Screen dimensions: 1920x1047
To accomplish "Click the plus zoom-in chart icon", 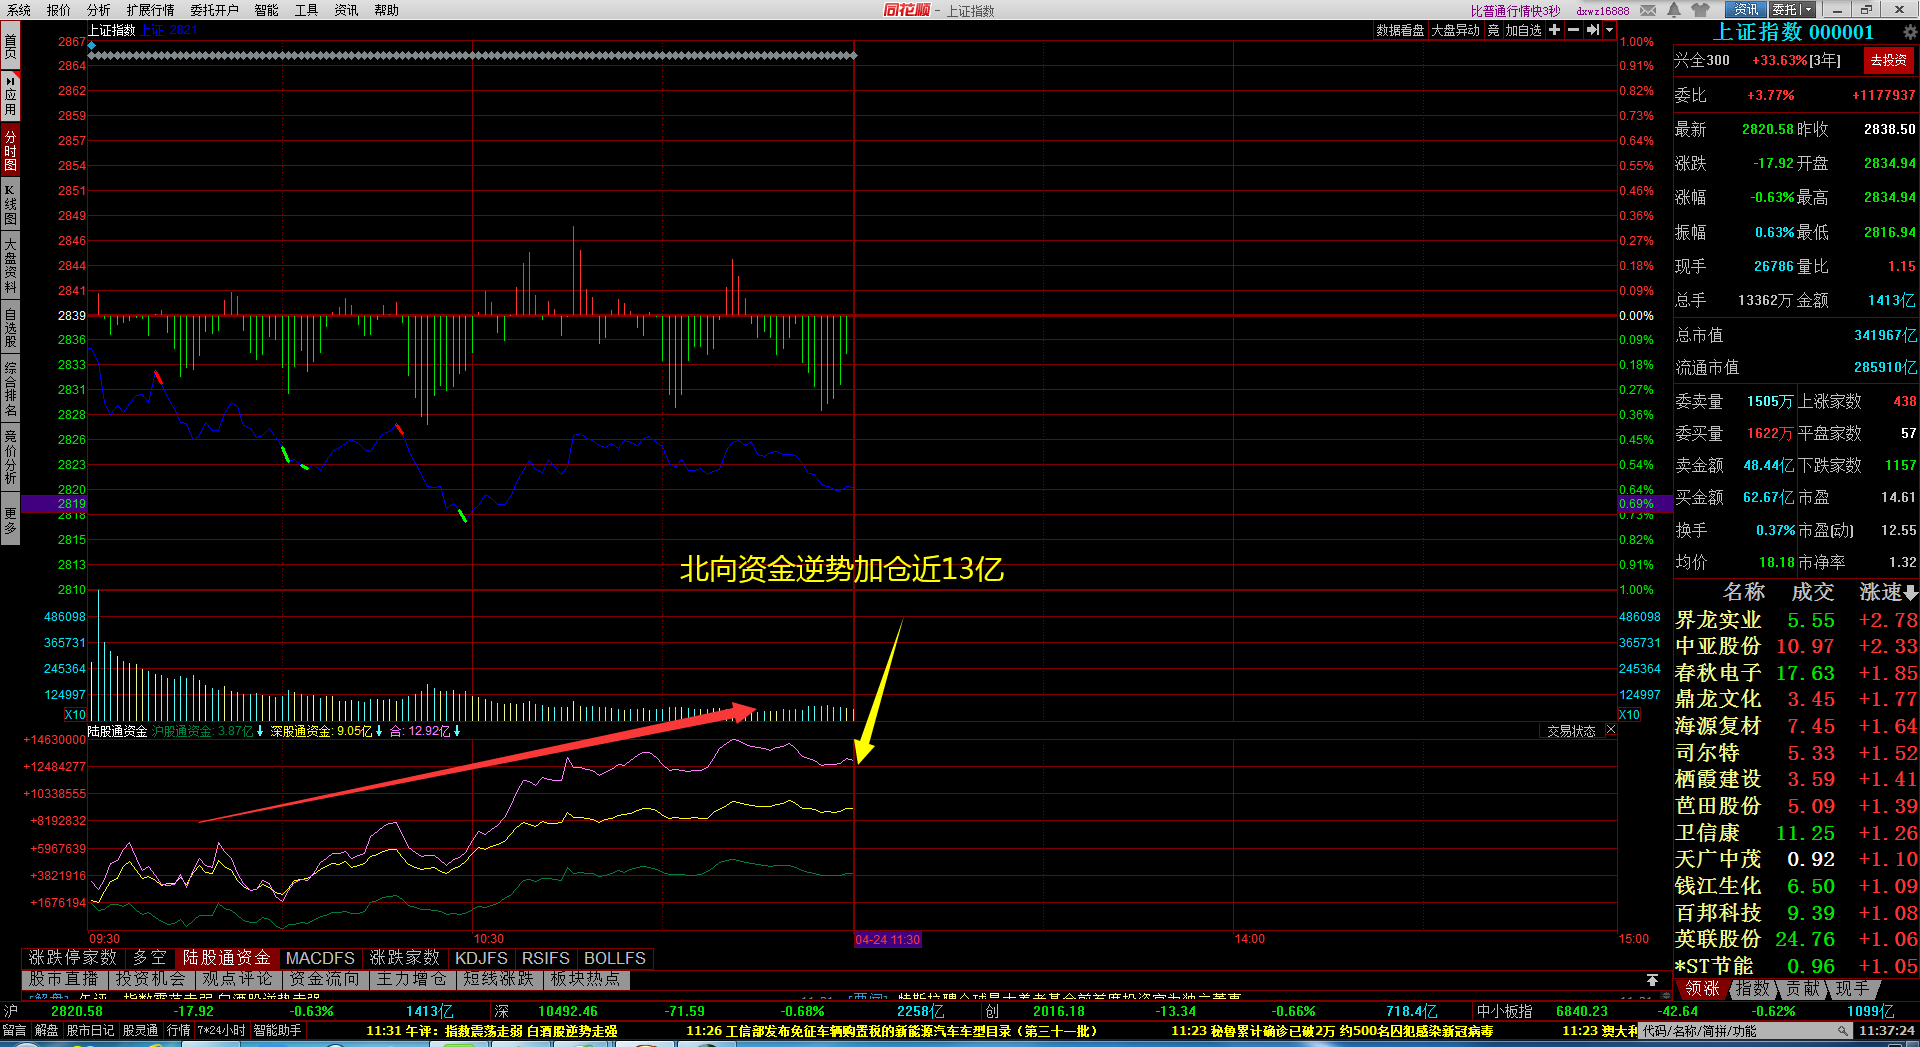I will point(1554,30).
